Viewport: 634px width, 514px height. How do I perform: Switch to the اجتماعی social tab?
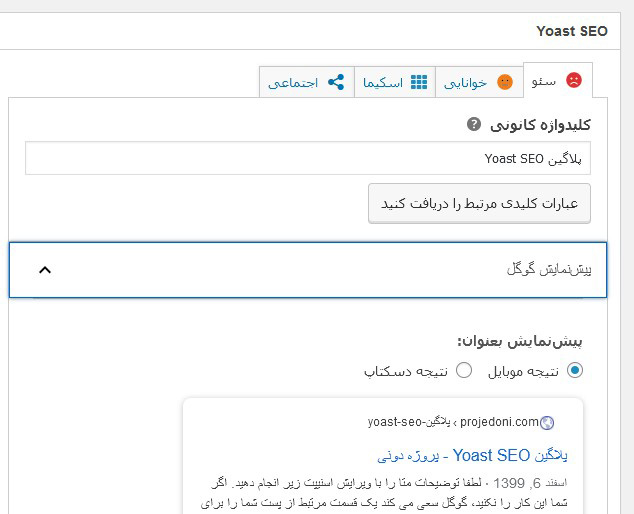[307, 82]
